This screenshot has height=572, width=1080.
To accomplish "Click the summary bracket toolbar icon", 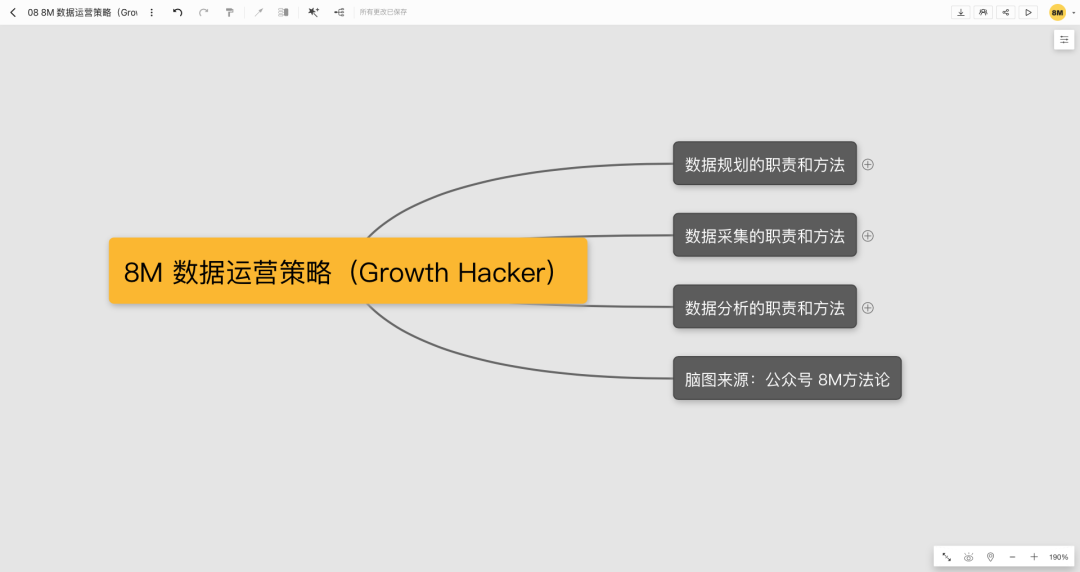I will point(283,12).
